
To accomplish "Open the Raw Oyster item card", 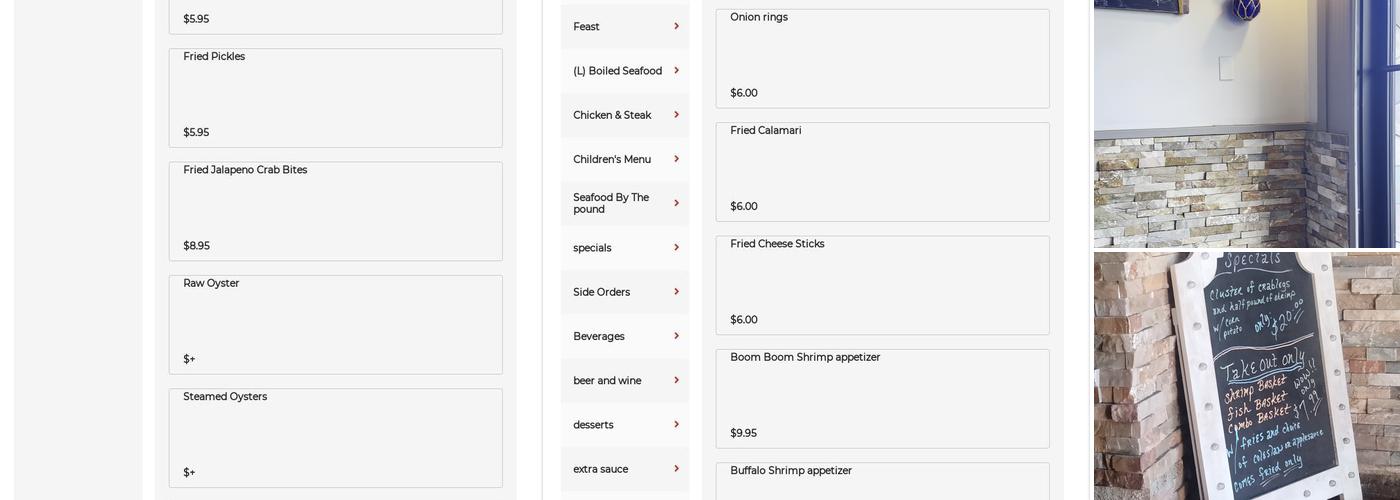I will [335, 325].
